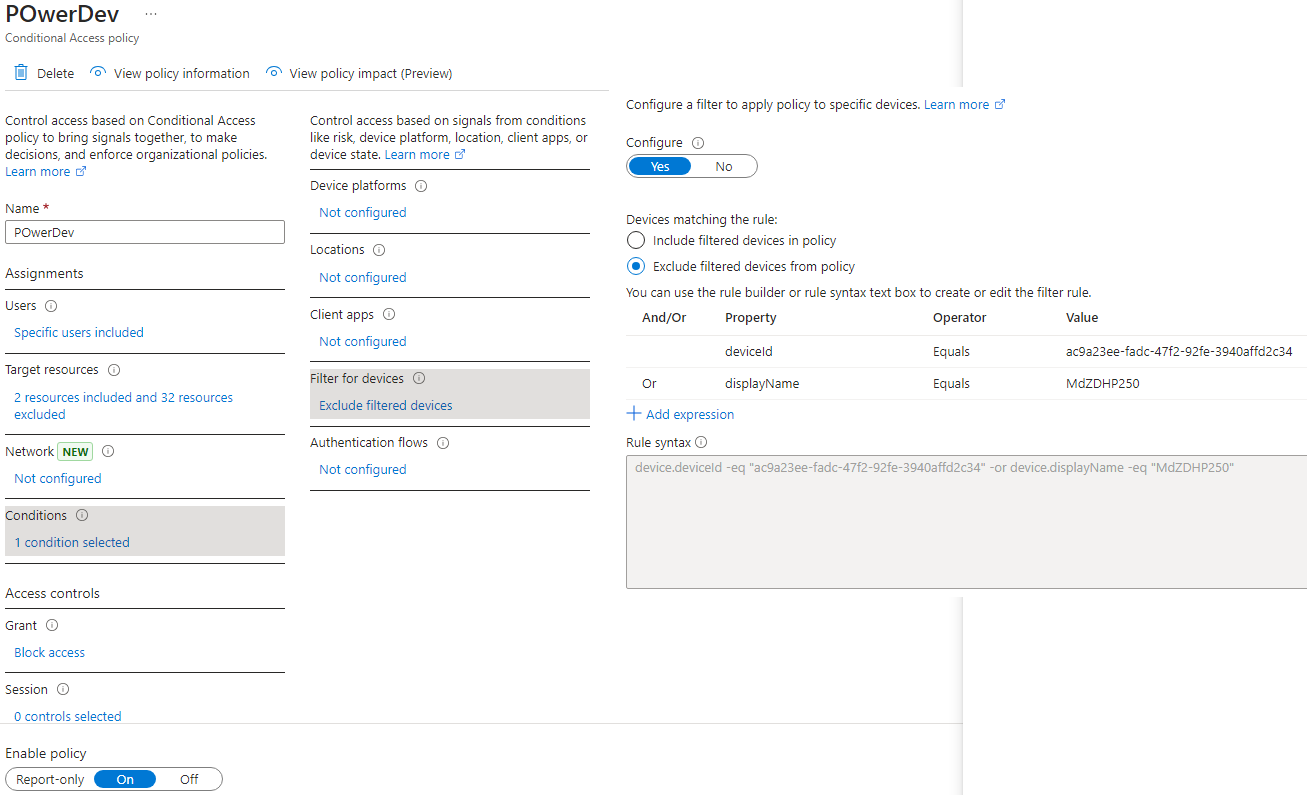Screen dimensions: 1307x795
Task: Click the Operator column header
Action: point(960,318)
